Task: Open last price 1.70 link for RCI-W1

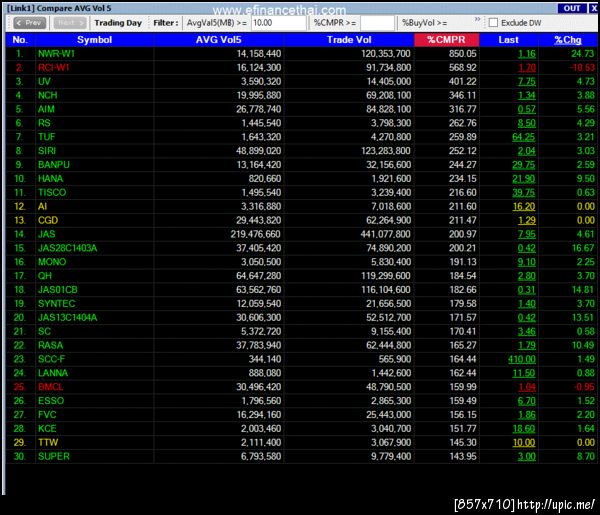Action: coord(527,68)
